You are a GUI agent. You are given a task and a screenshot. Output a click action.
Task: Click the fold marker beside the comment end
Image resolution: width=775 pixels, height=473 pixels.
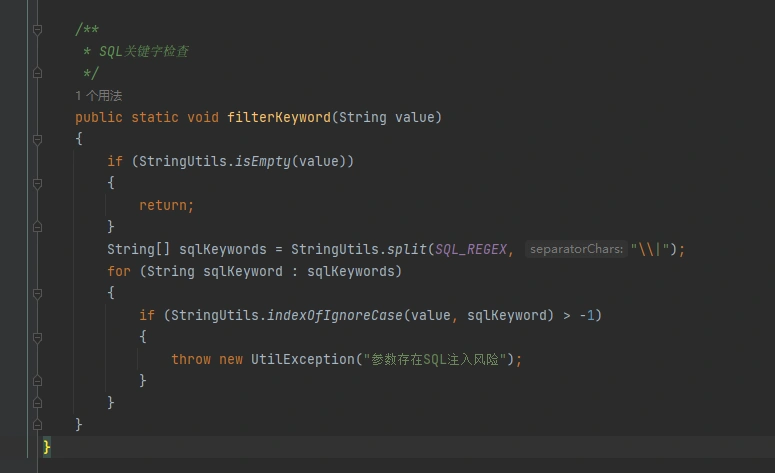pos(37,73)
